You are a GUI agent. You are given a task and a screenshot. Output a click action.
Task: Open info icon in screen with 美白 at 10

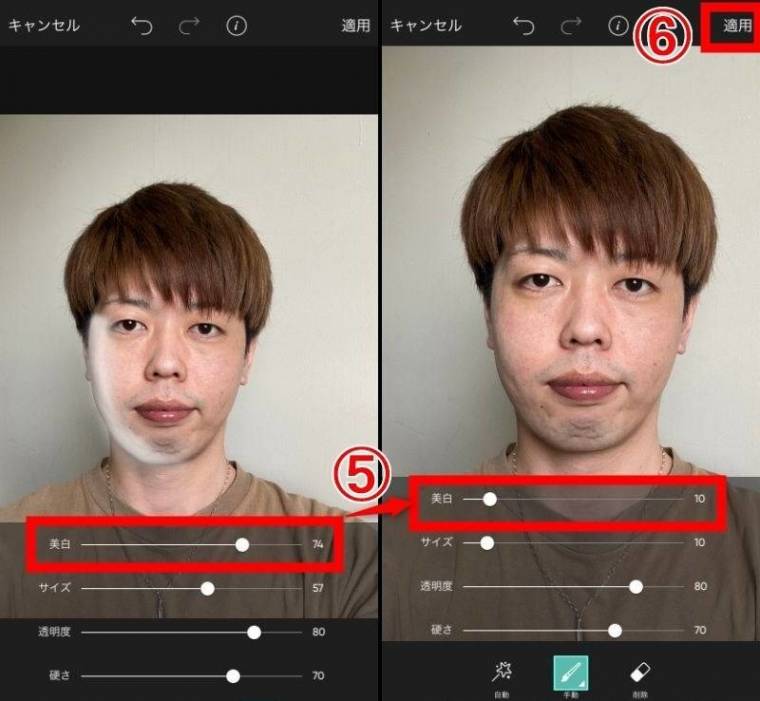[618, 26]
